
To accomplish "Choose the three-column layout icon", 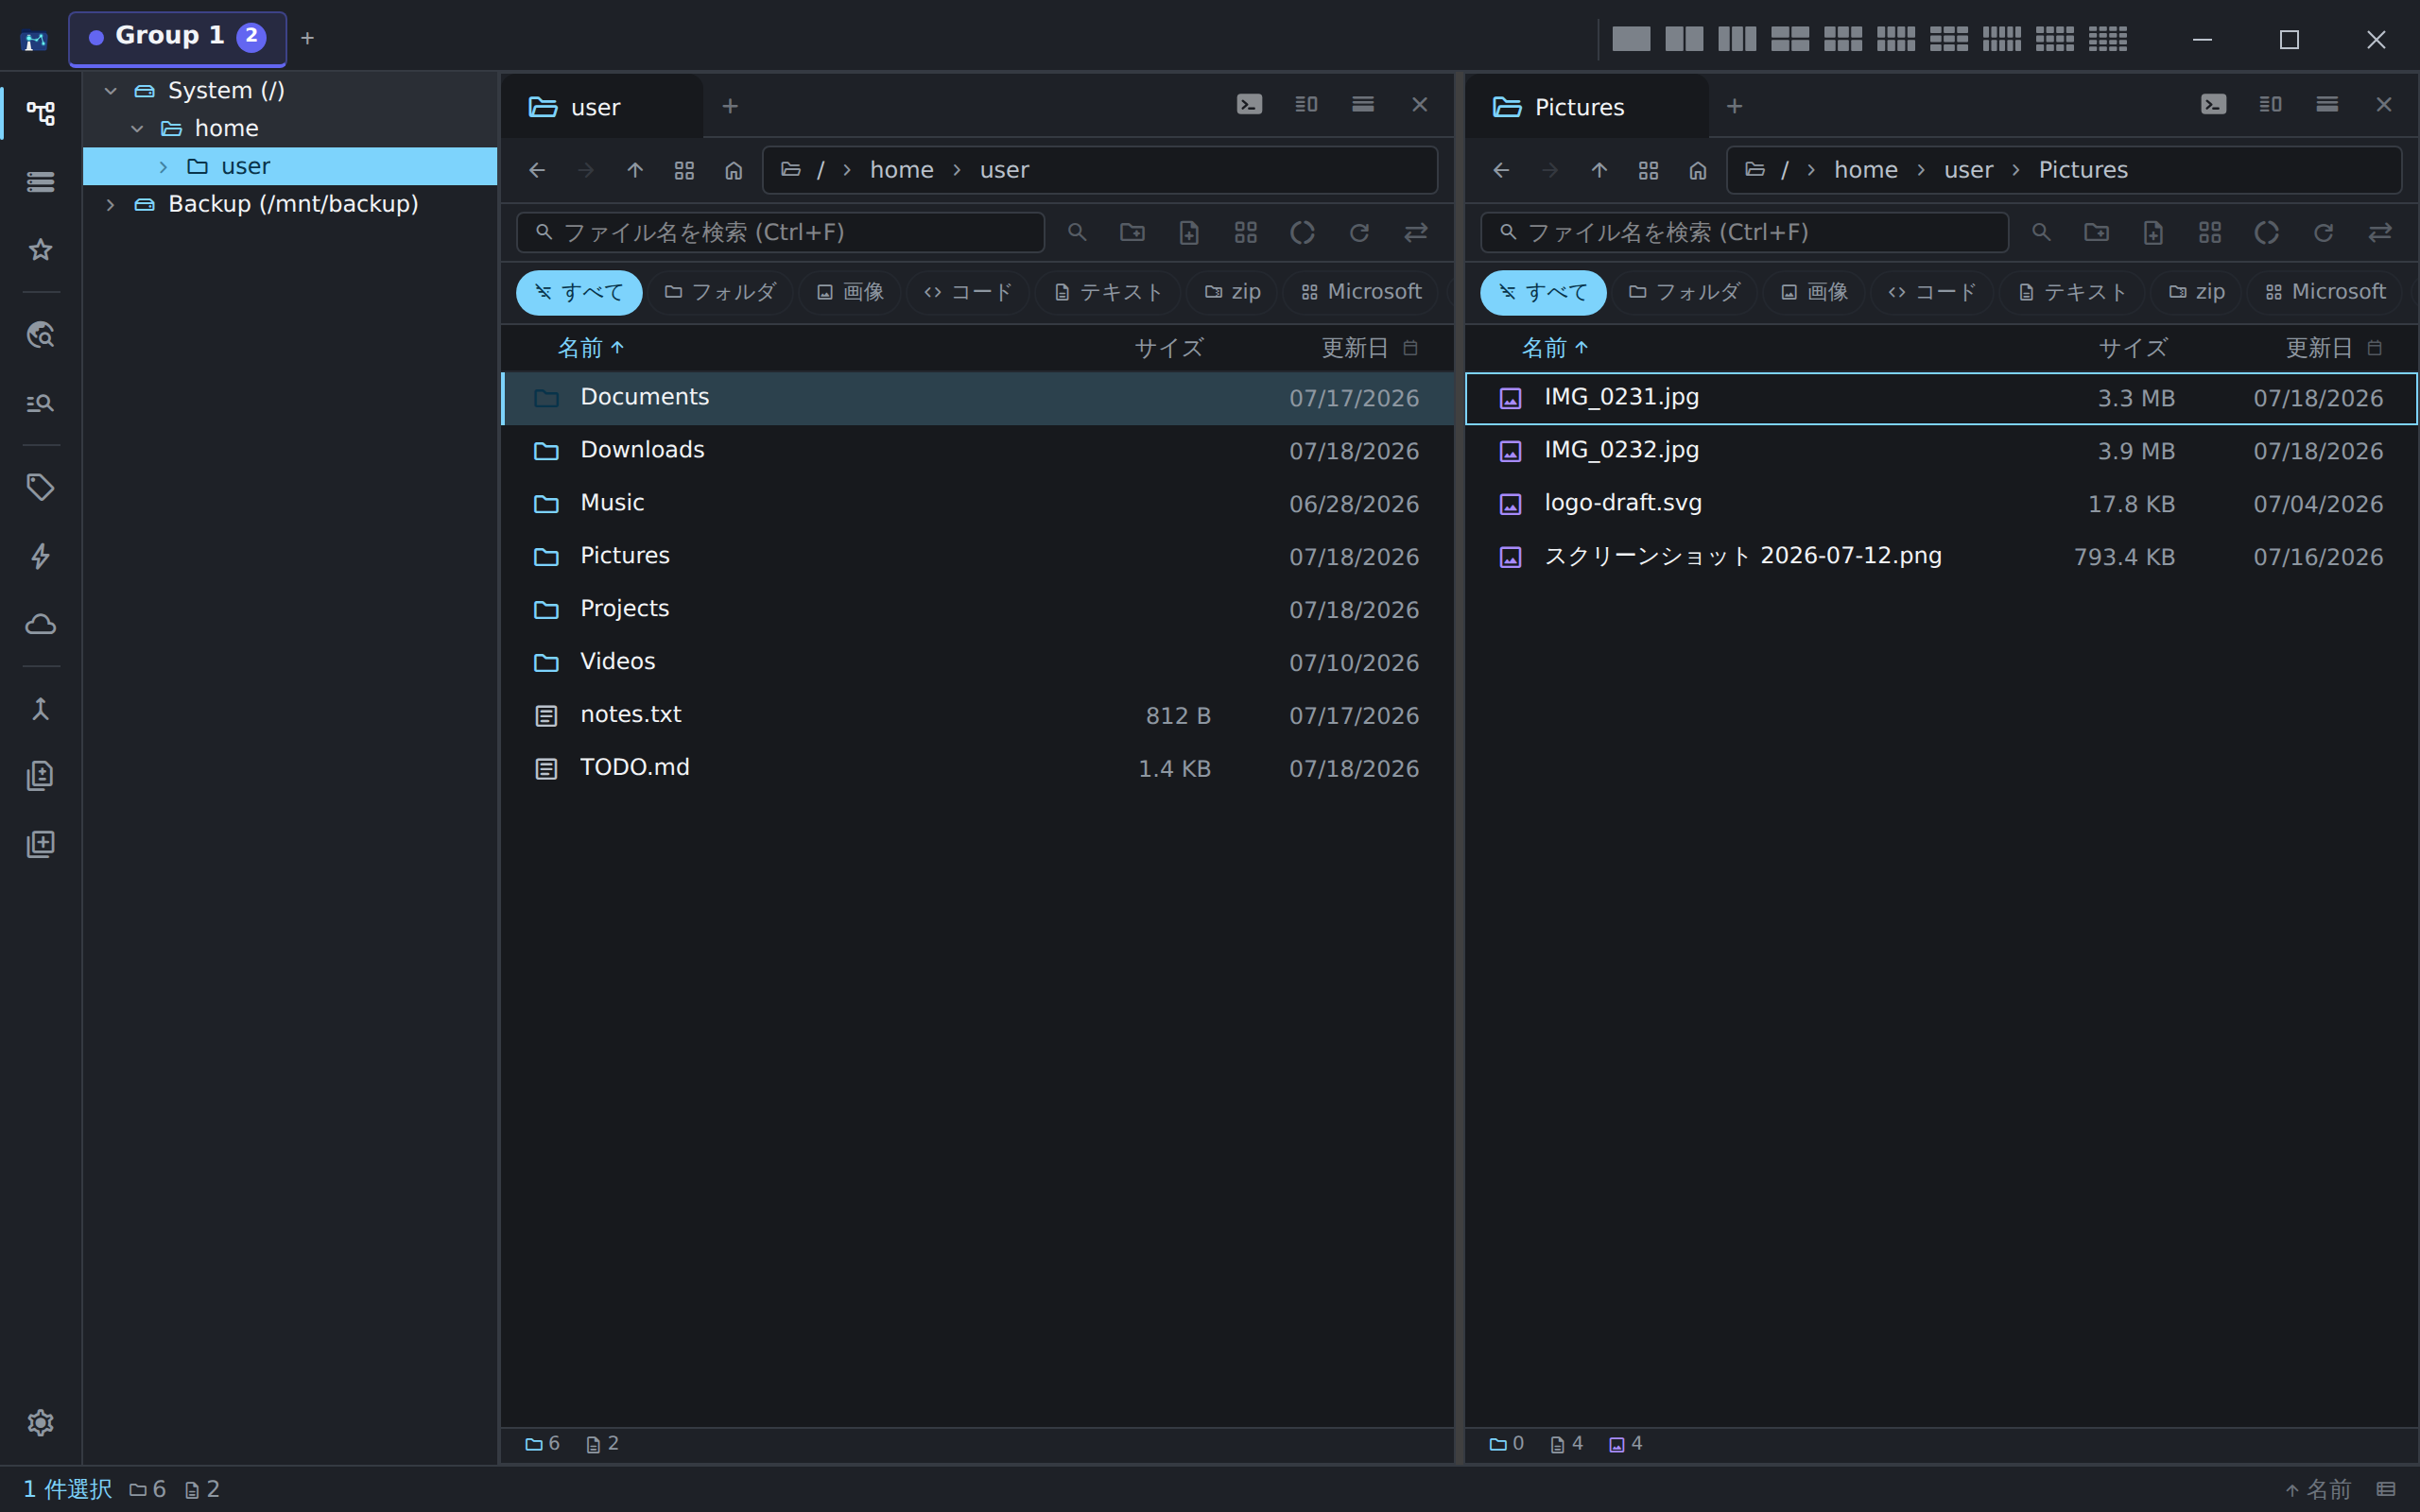I will click(x=1737, y=39).
